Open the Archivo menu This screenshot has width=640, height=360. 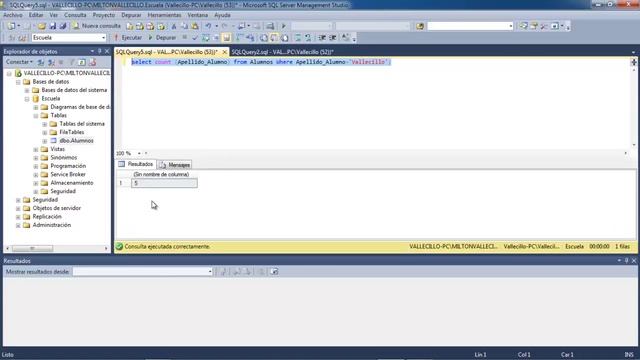click(13, 15)
